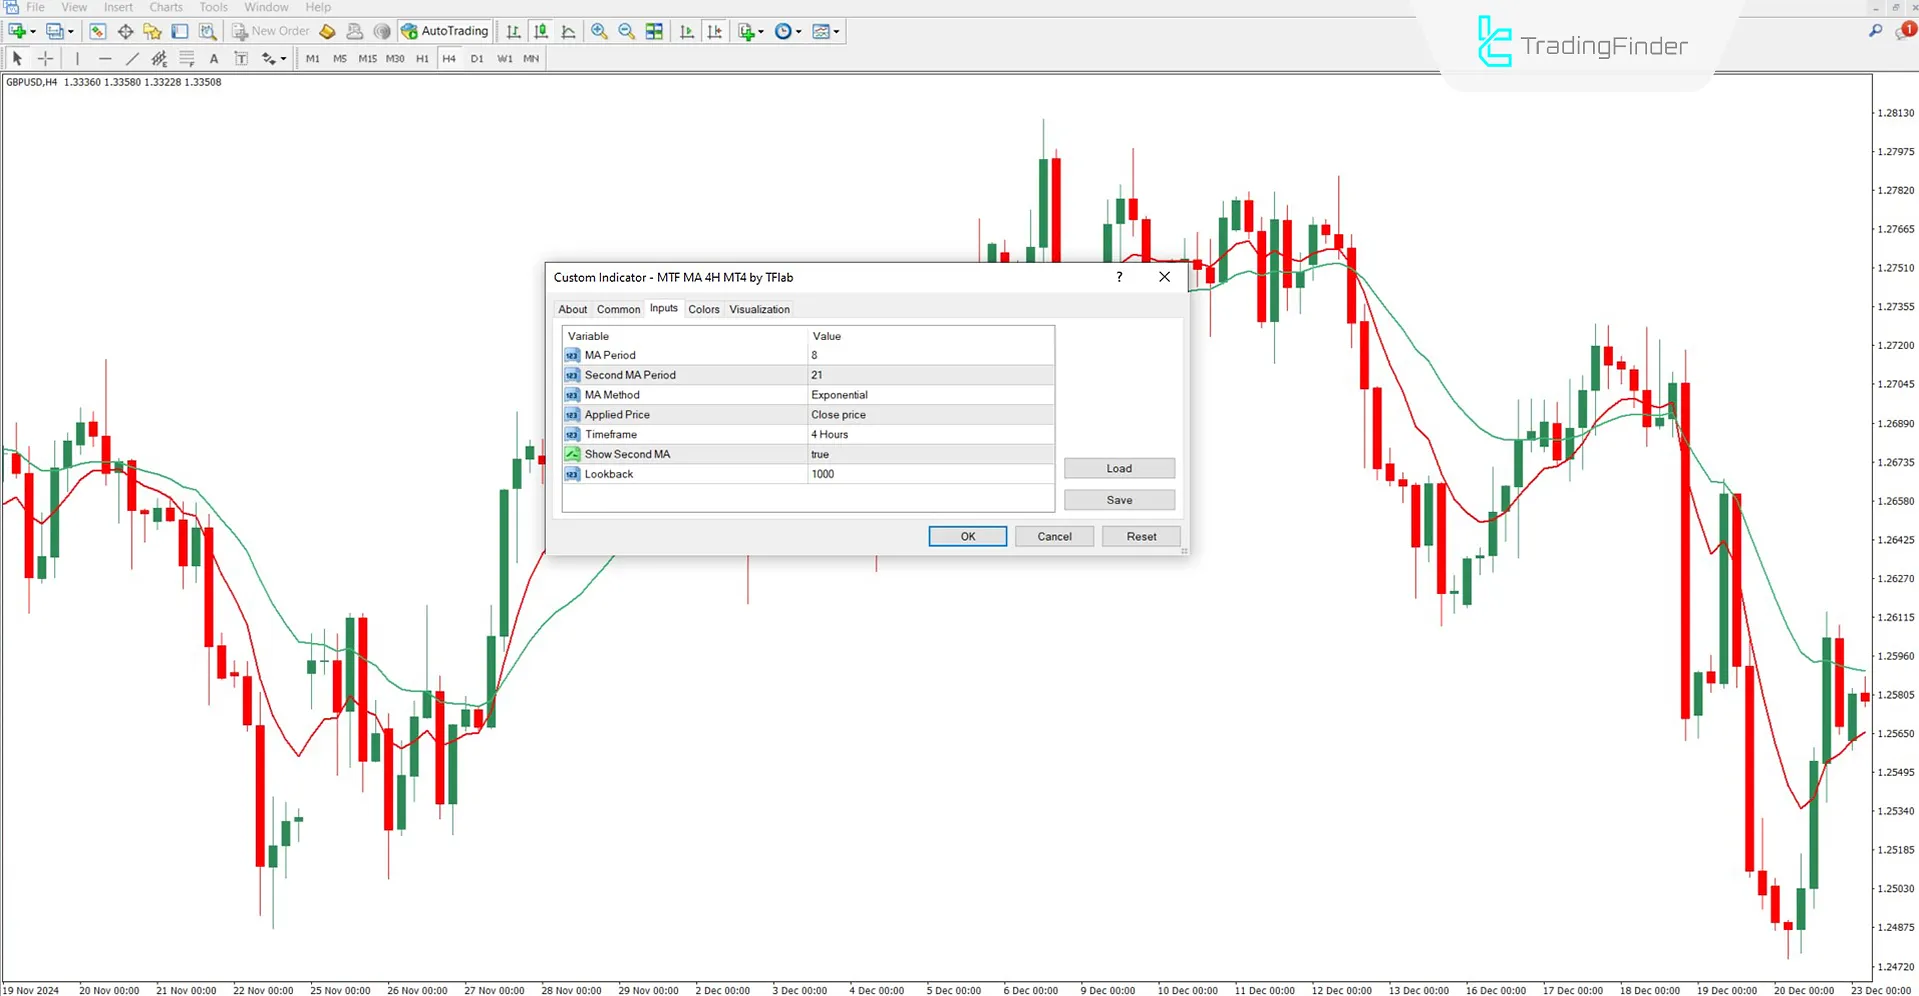Toggle chart shift from right edge
This screenshot has height=996, width=1919.
point(715,31)
